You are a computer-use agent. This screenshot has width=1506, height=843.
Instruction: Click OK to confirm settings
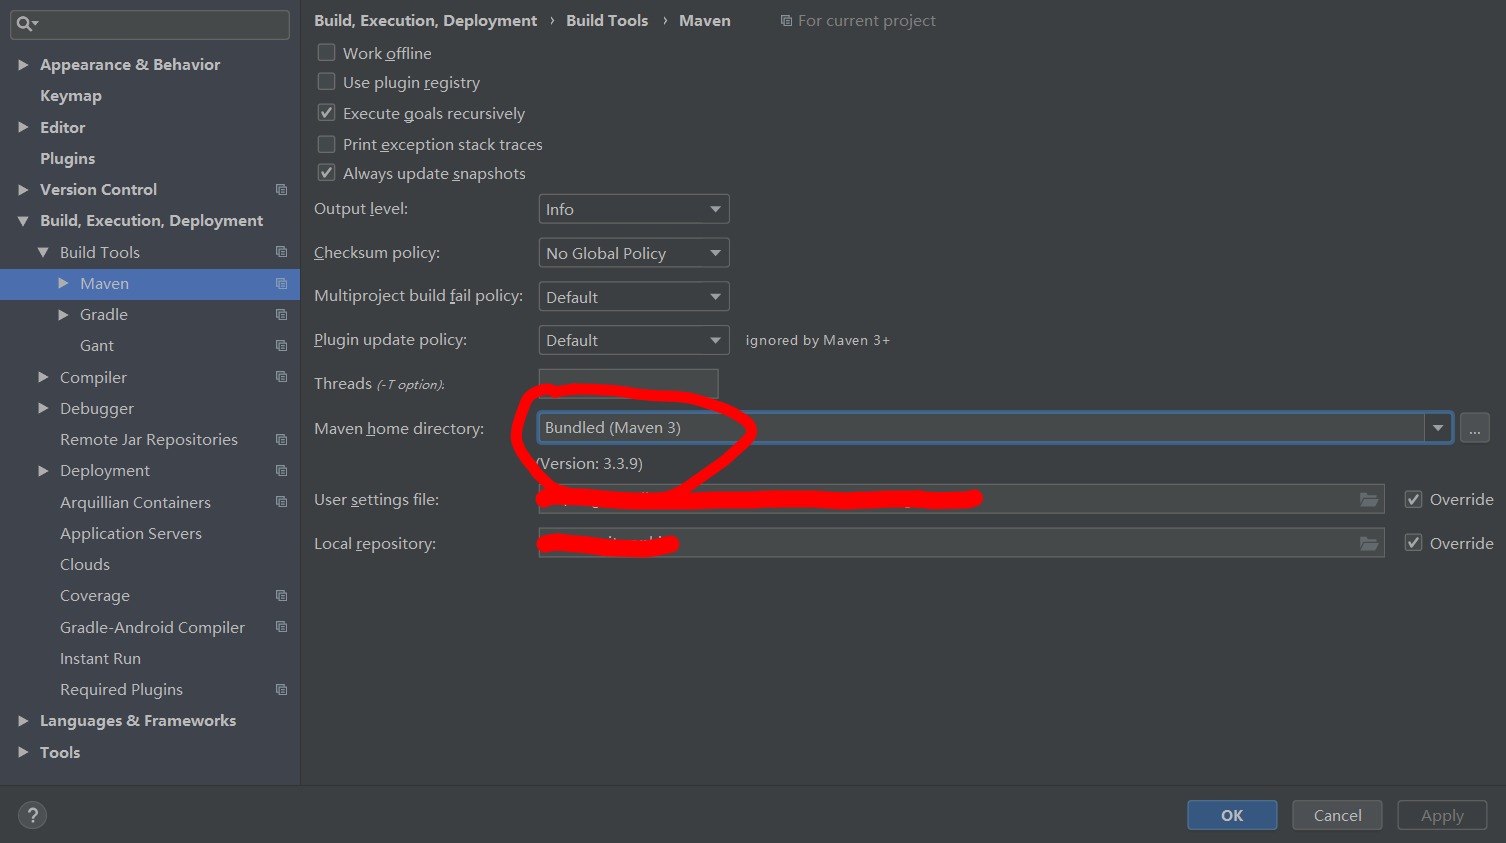[x=1232, y=815]
